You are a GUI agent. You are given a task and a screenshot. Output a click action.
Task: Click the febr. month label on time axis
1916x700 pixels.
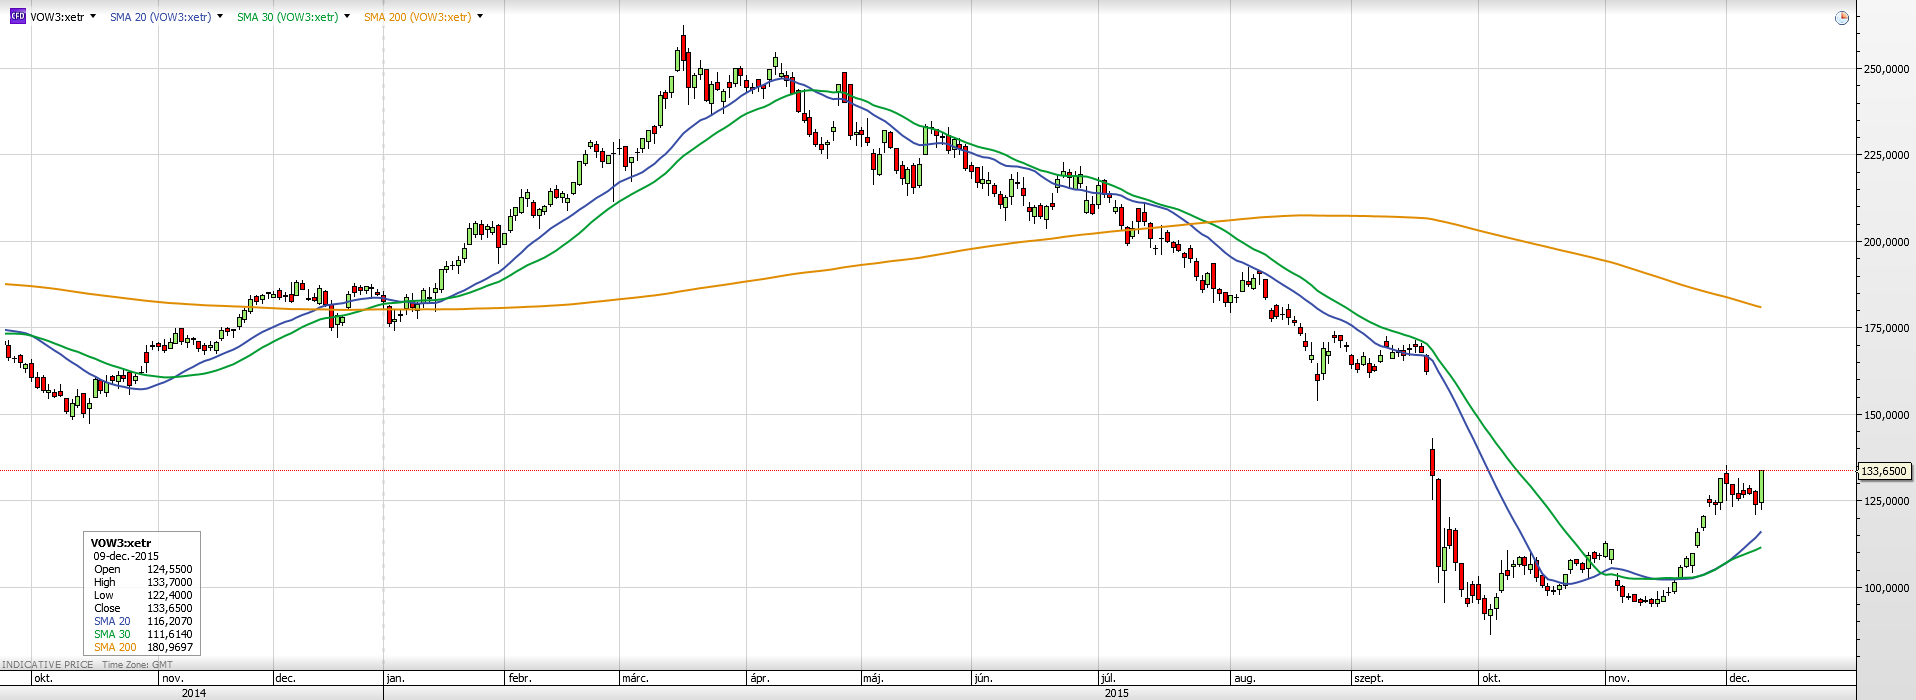[x=520, y=678]
